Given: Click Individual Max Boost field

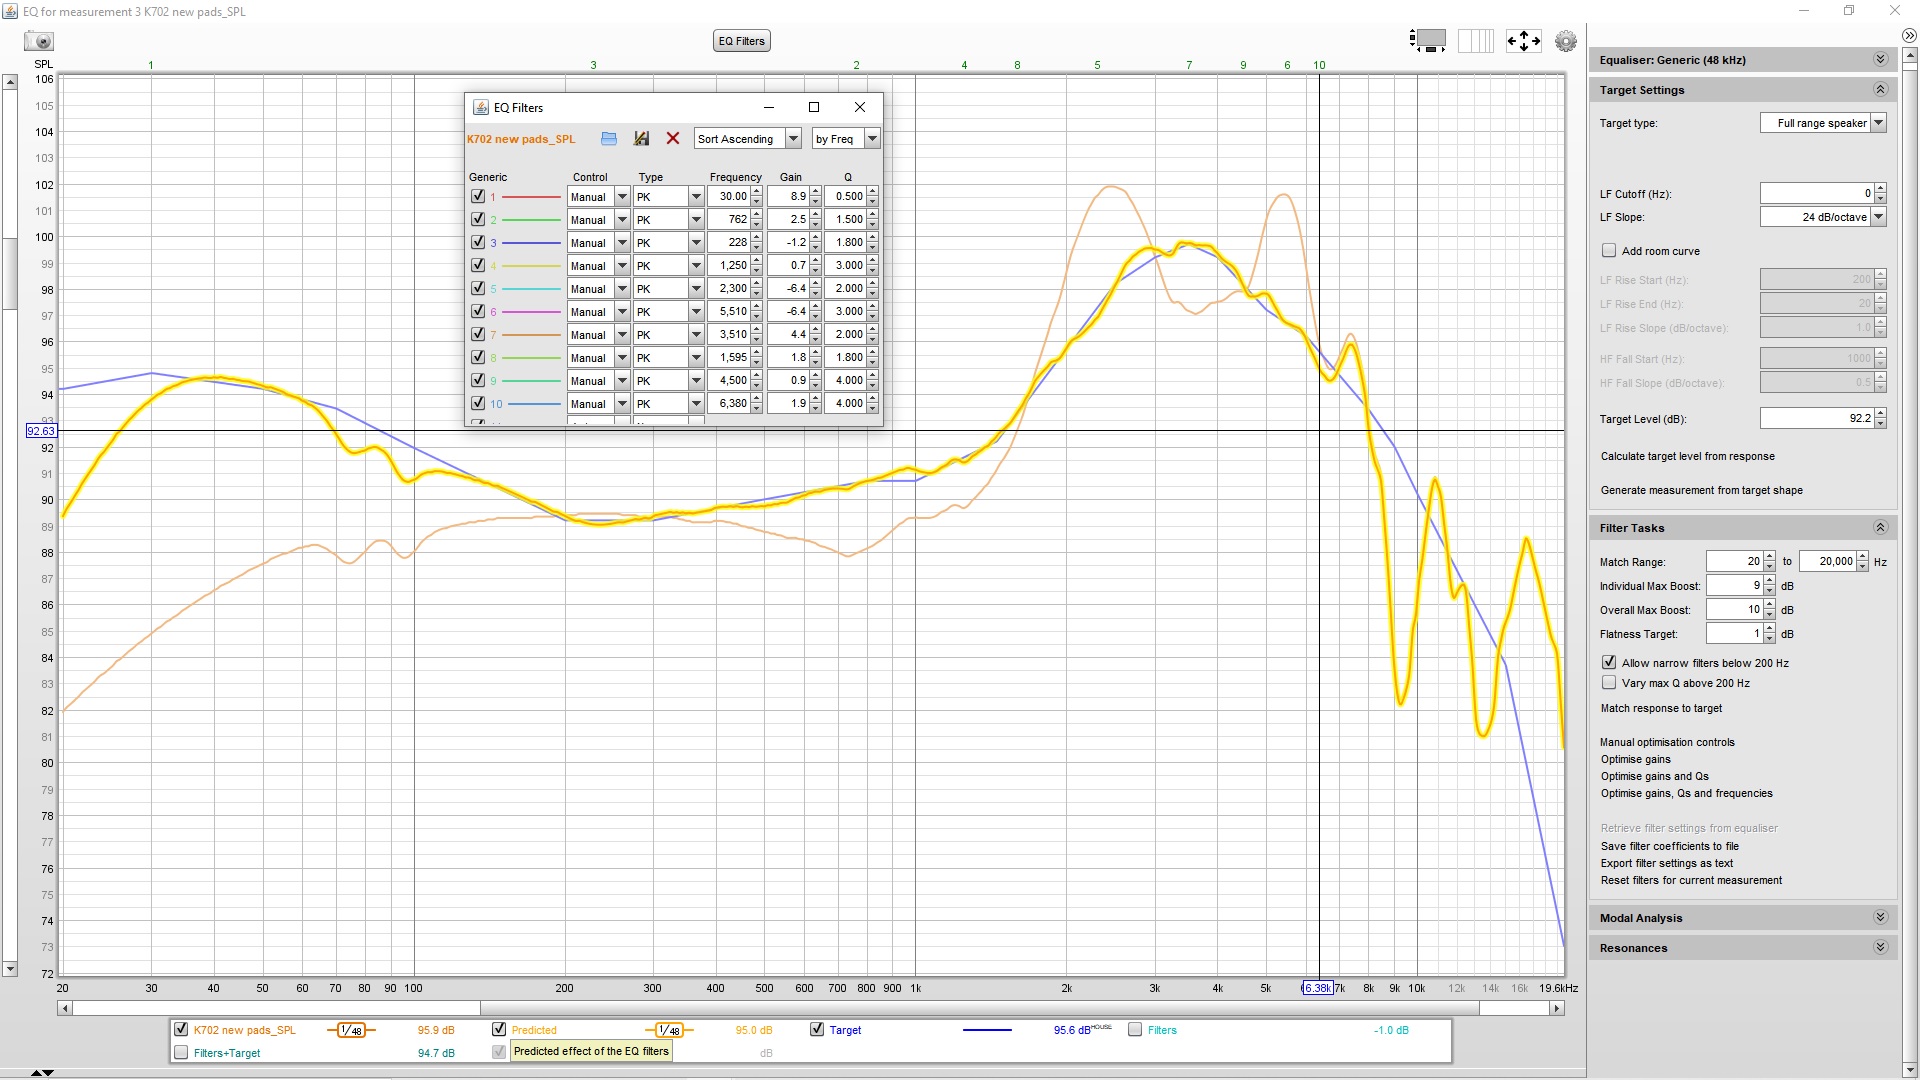Looking at the screenshot, I should click(x=1735, y=585).
